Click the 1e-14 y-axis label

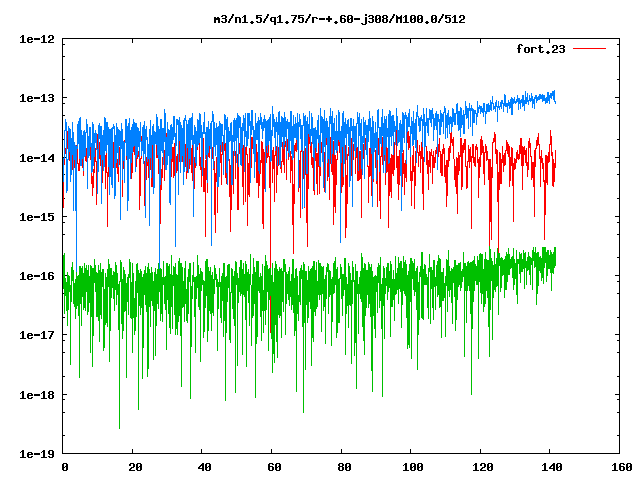point(37,158)
